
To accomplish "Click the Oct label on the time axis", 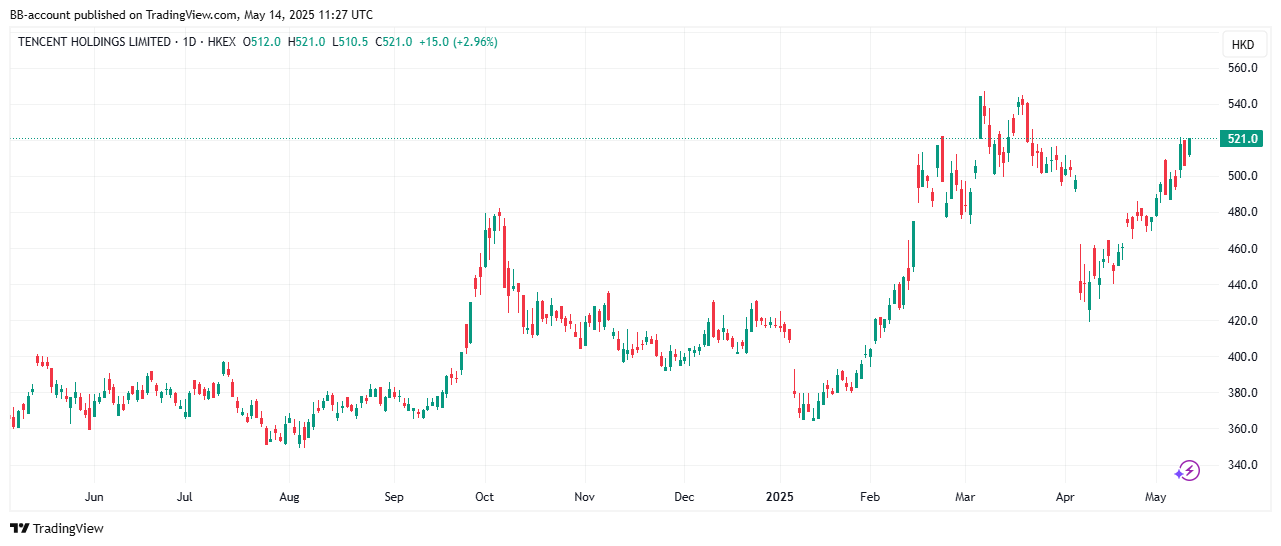I will click(485, 497).
